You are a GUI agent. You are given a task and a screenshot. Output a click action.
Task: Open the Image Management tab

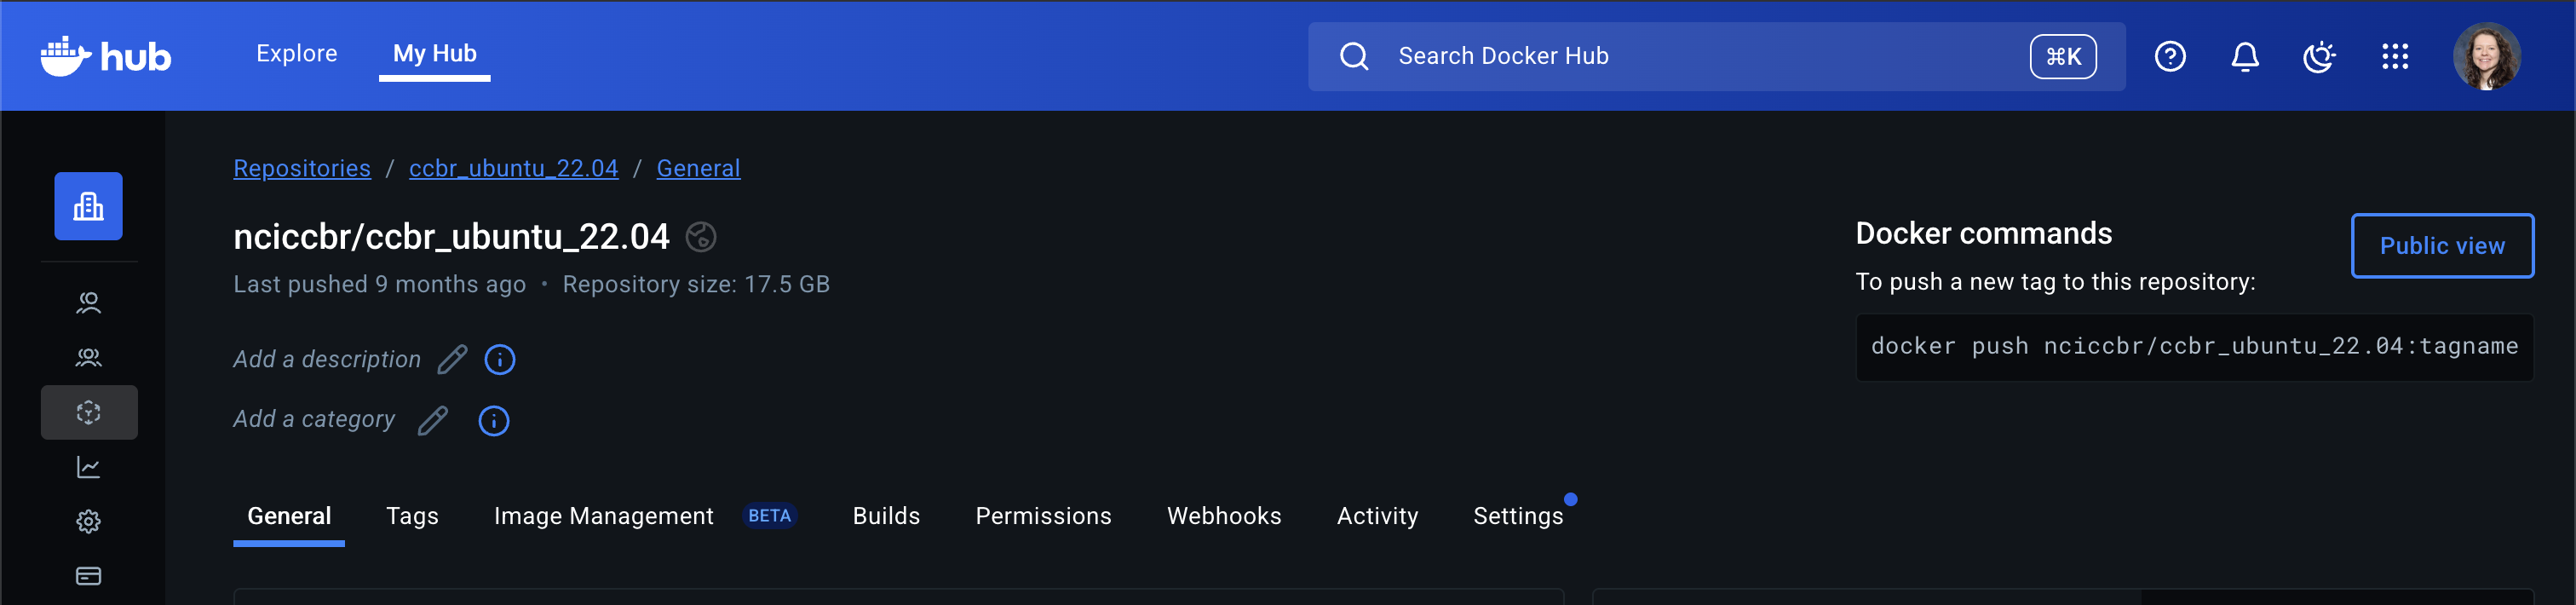tap(603, 516)
